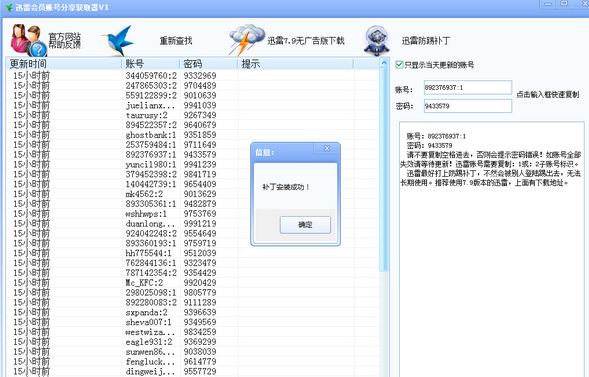Select account row 893305361:1
The width and height of the screenshot is (589, 377).
pos(193,204)
